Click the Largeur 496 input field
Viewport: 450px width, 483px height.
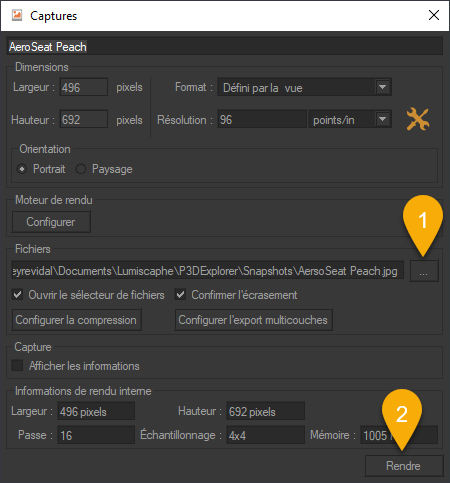coord(84,87)
